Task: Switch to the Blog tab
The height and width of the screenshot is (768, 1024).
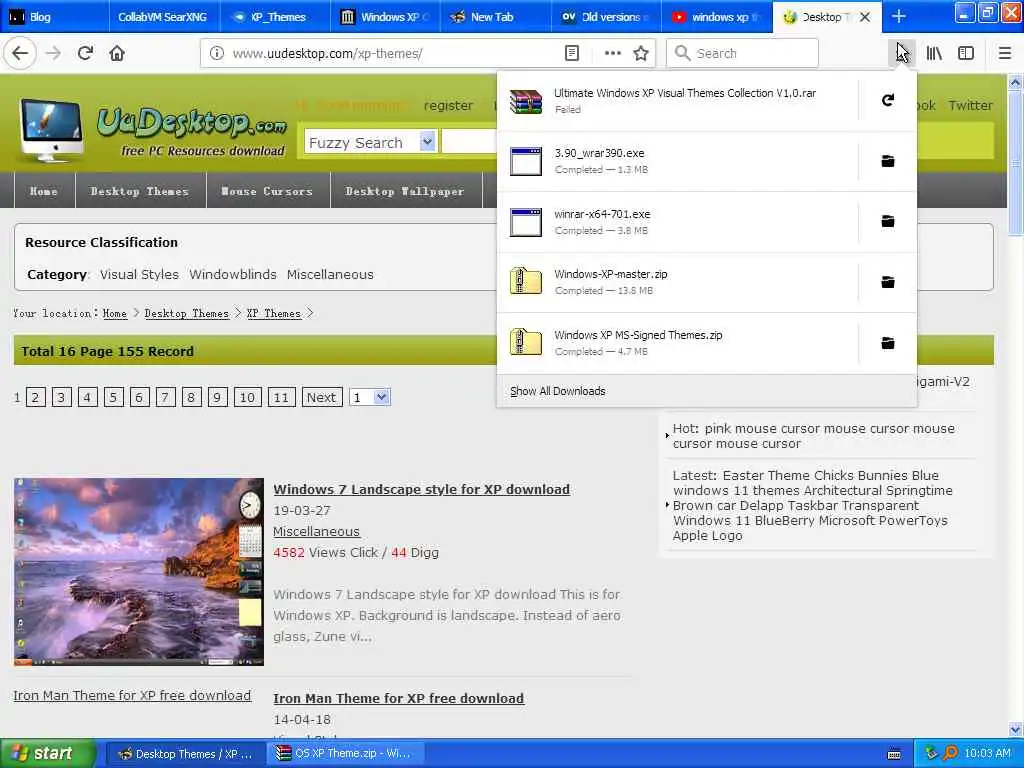Action: point(55,17)
